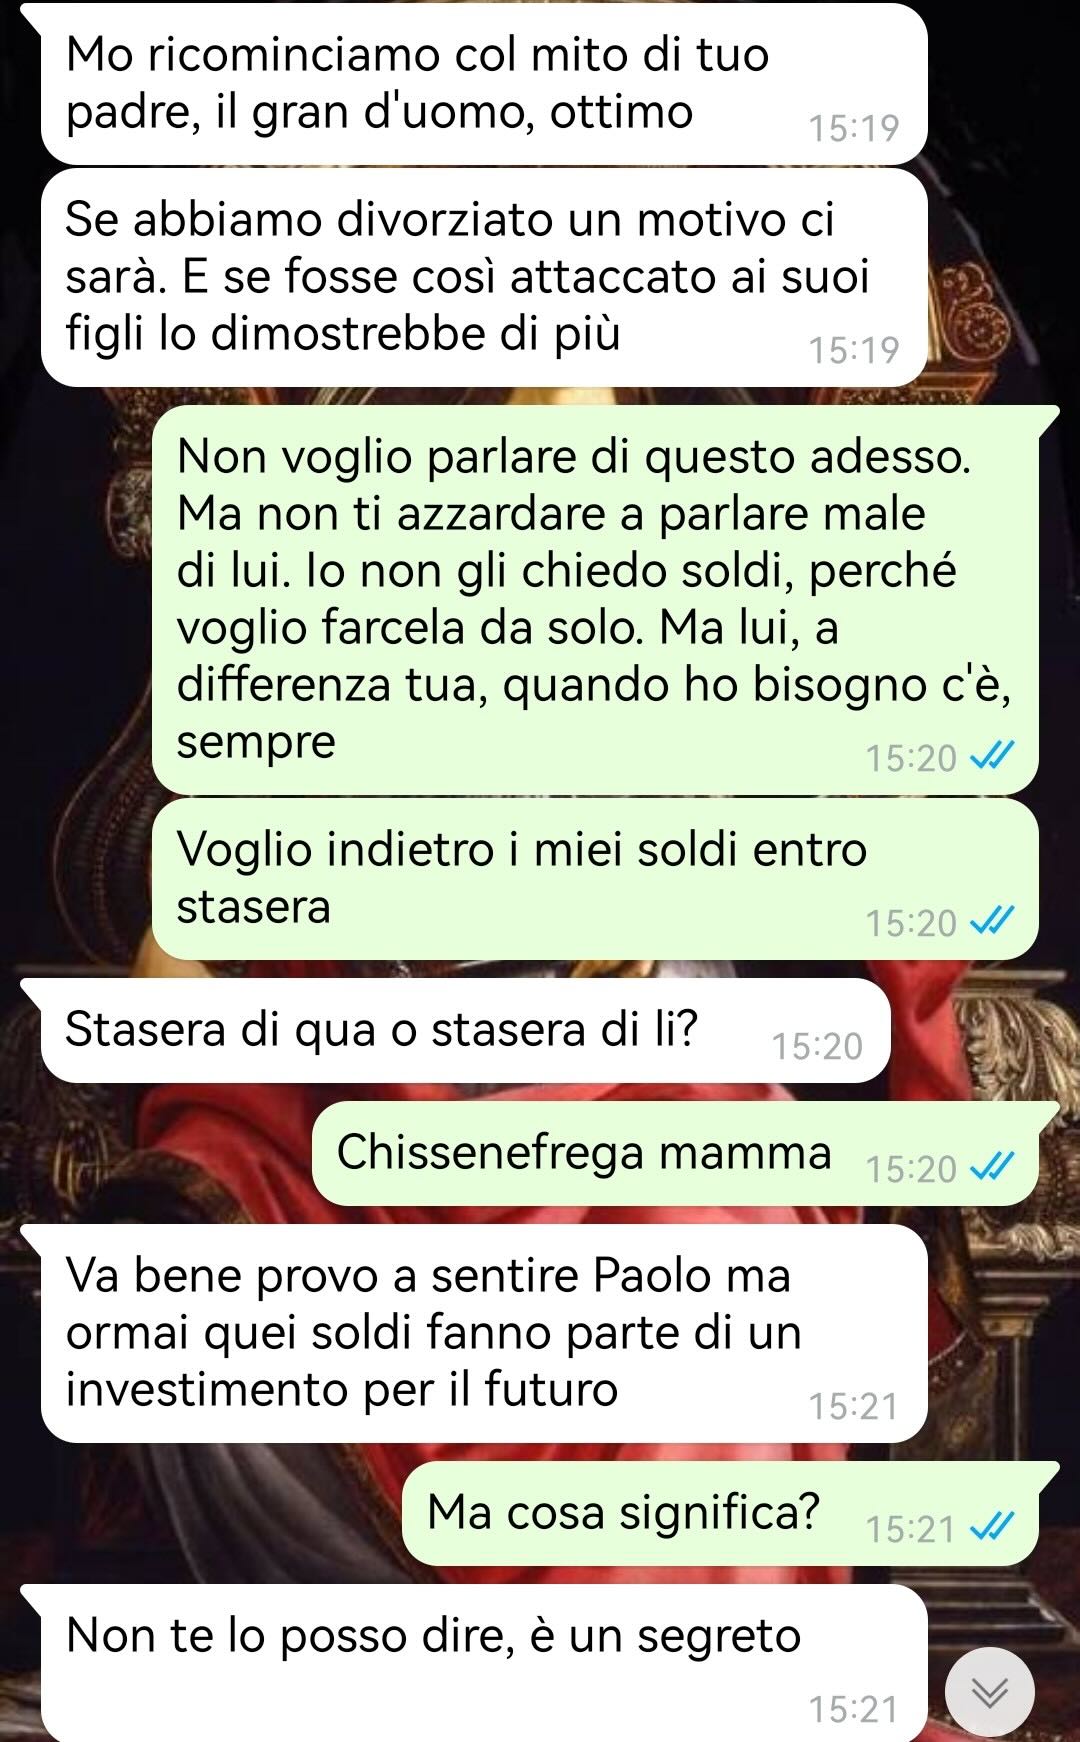Tap read-receipt ticks on "Chissenefrega mamma"
Viewport: 1080px width, 1742px height.
click(992, 1166)
